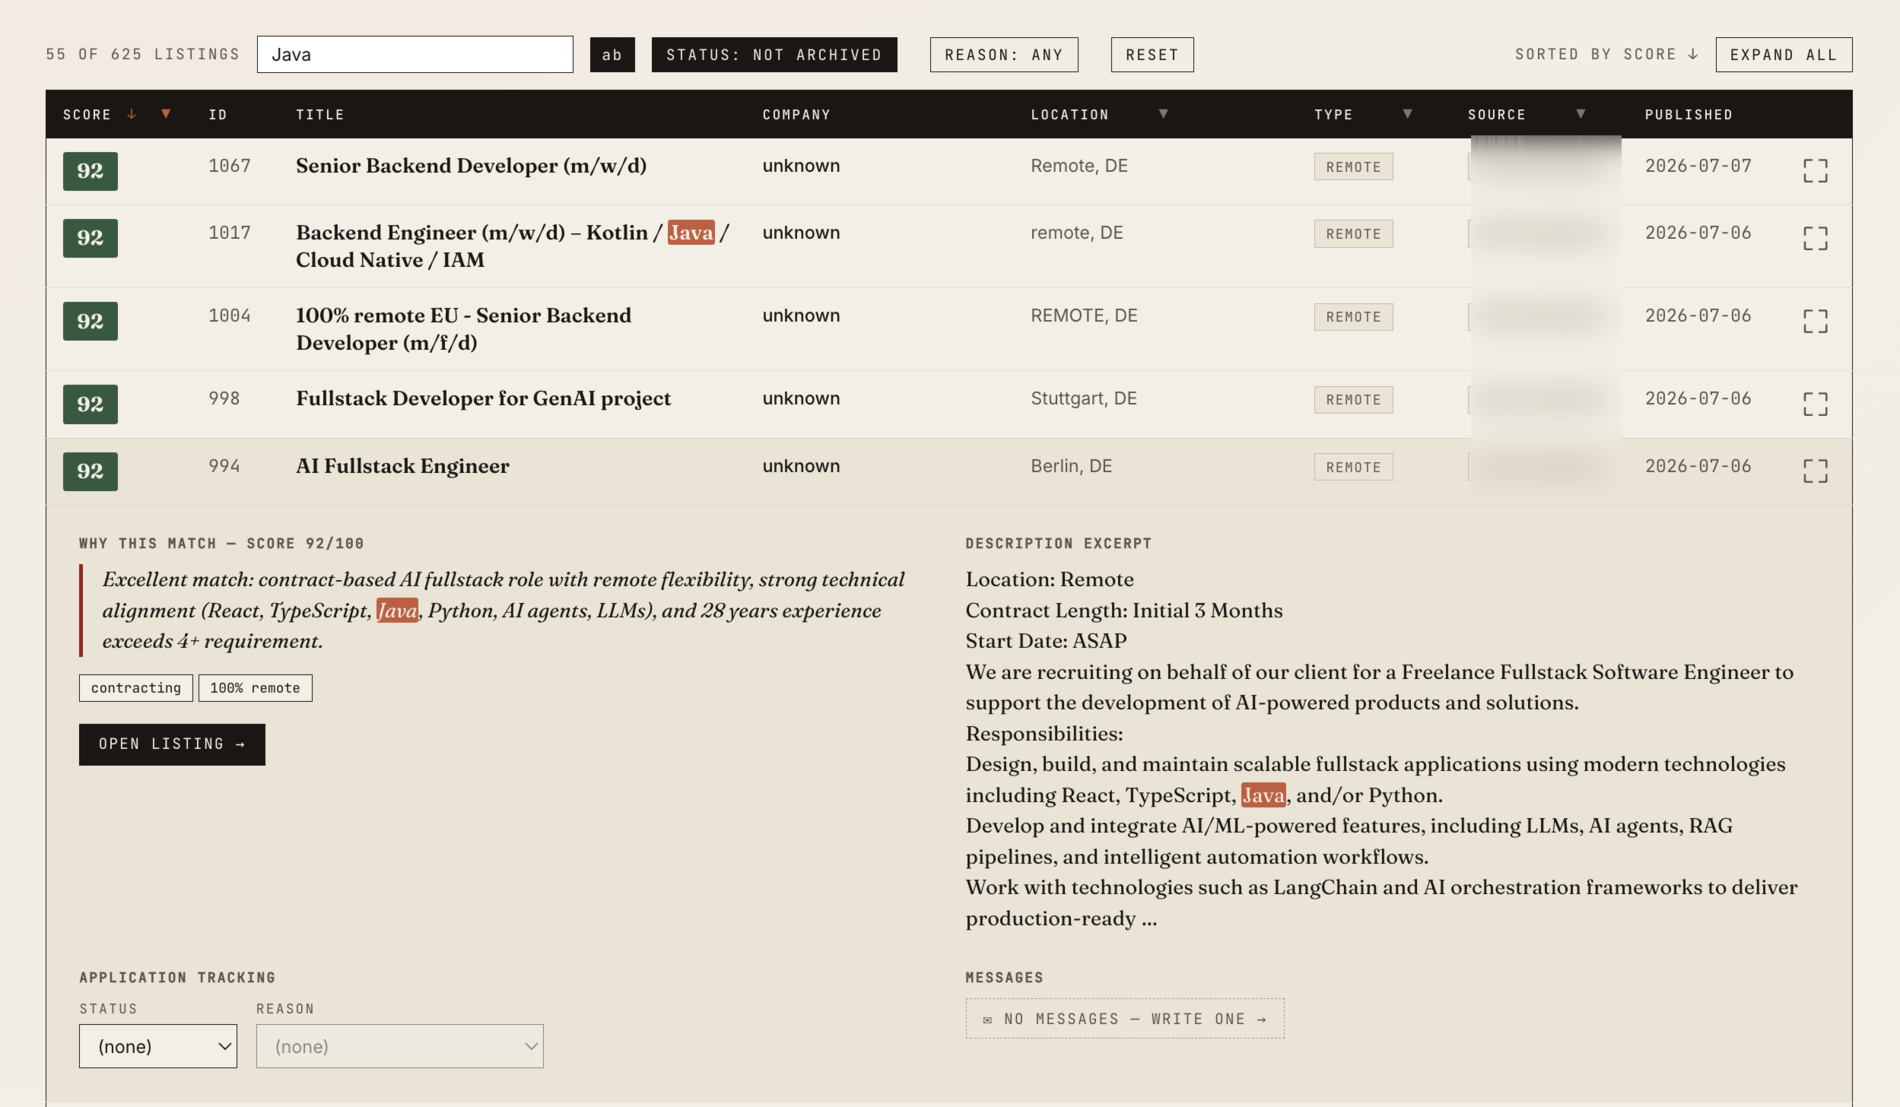Image resolution: width=1900 pixels, height=1107 pixels.
Task: Expand row 1067 with its fullscreen icon
Action: coord(1815,171)
